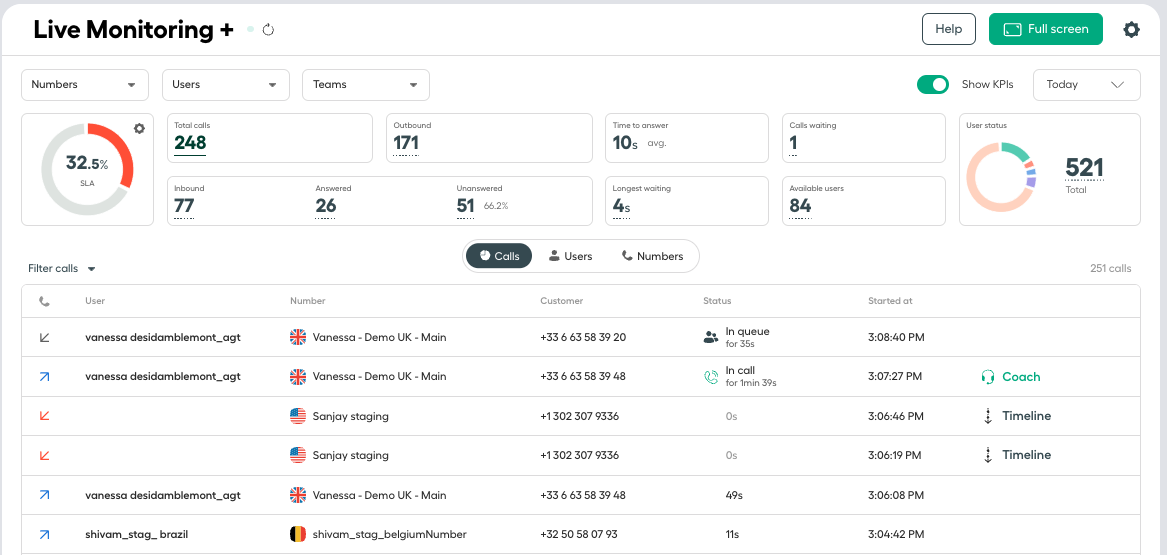The image size is (1167, 555).
Task: Toggle the Show KPIs switch off
Action: [x=933, y=84]
